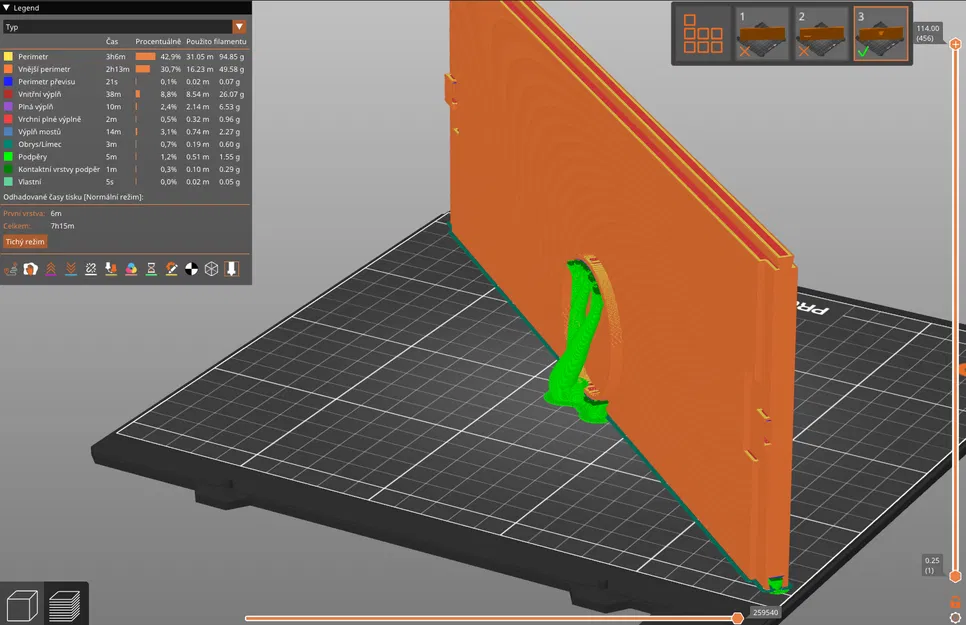Viewport: 966px width, 625px height.
Task: Click the vertical layer slider handle
Action: pyautogui.click(x=956, y=44)
